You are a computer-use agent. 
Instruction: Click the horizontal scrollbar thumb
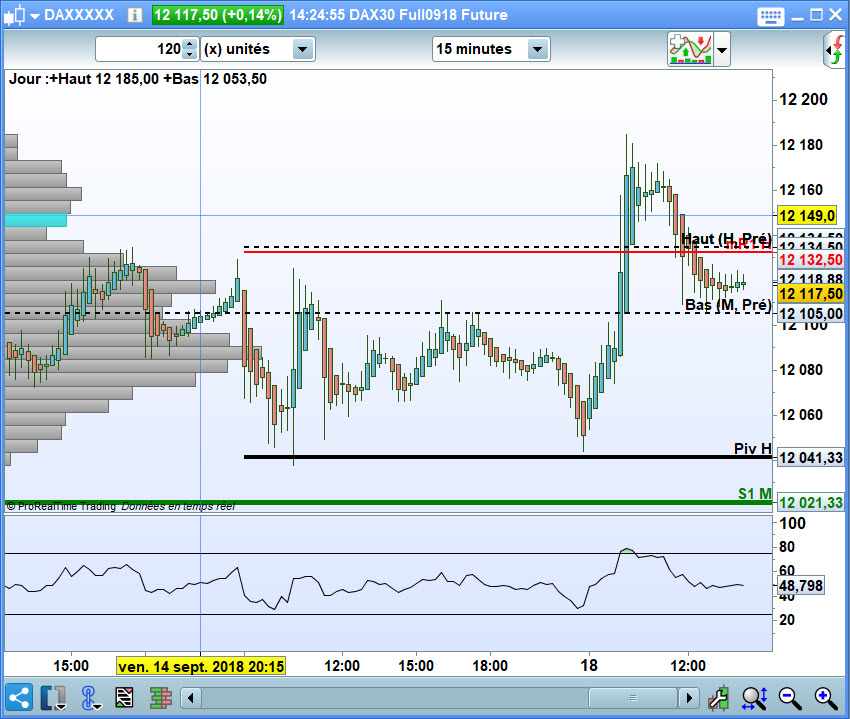(x=633, y=698)
